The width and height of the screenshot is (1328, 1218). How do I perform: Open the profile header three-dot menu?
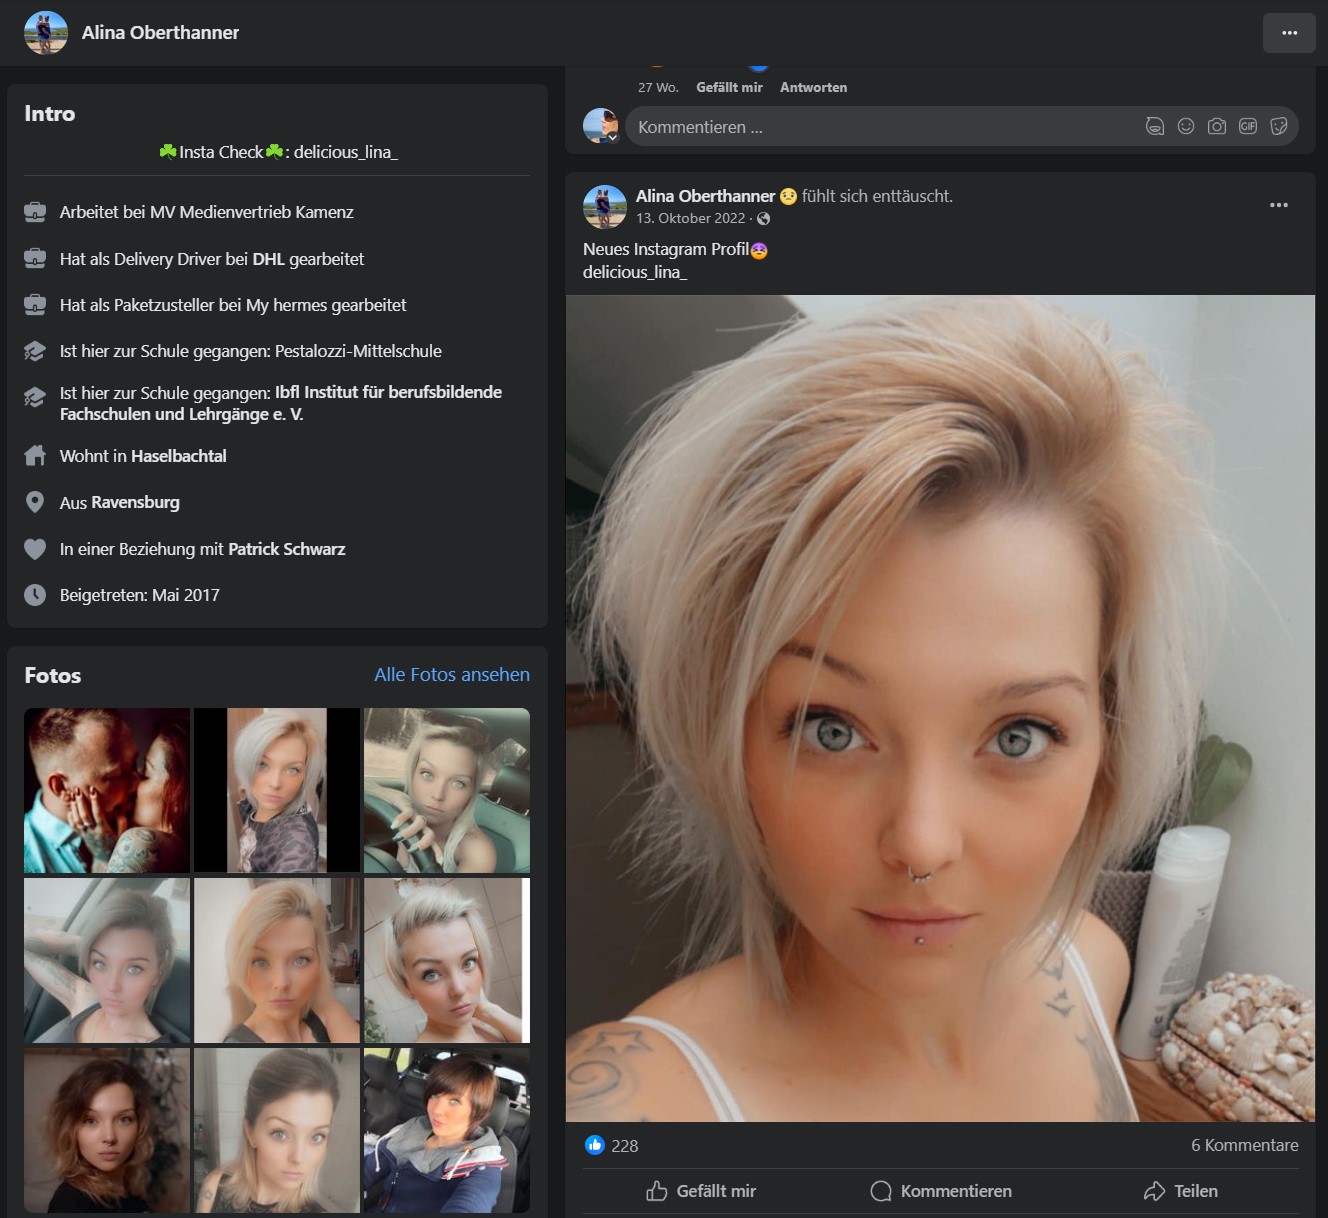pyautogui.click(x=1289, y=33)
